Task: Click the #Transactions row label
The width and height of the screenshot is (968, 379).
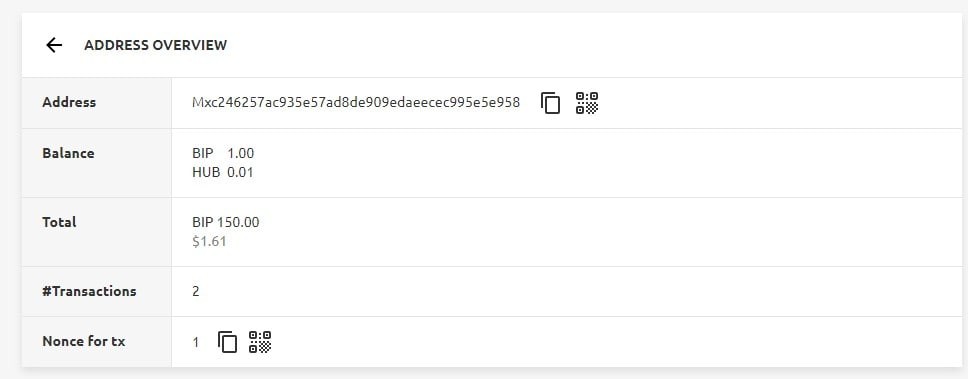Action: tap(89, 291)
